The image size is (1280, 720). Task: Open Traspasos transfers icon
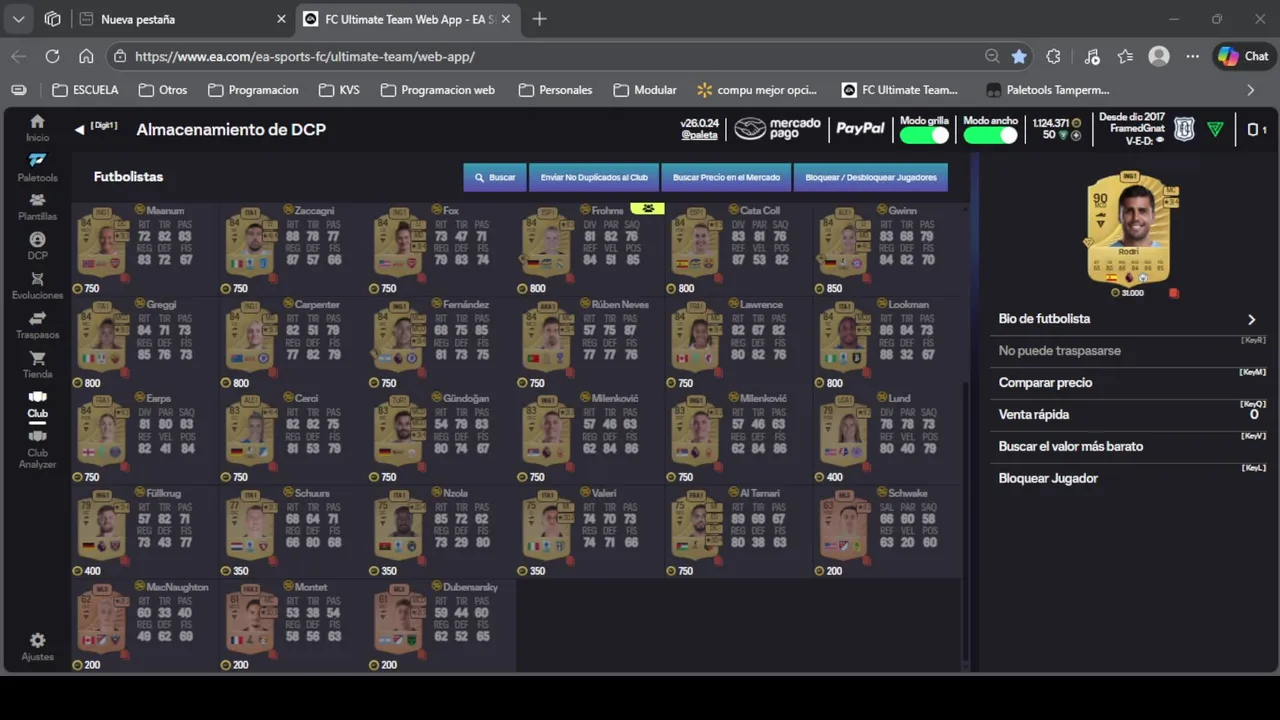[37, 325]
